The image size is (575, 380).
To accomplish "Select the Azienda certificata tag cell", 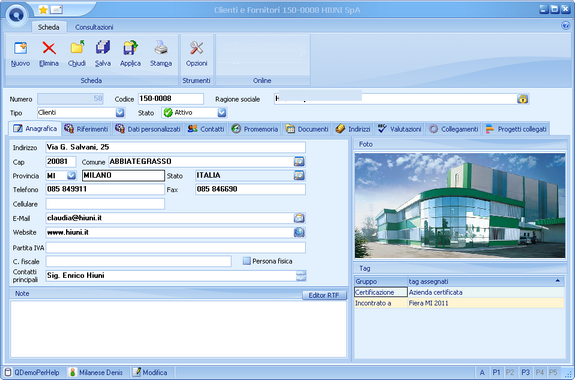I will point(486,292).
